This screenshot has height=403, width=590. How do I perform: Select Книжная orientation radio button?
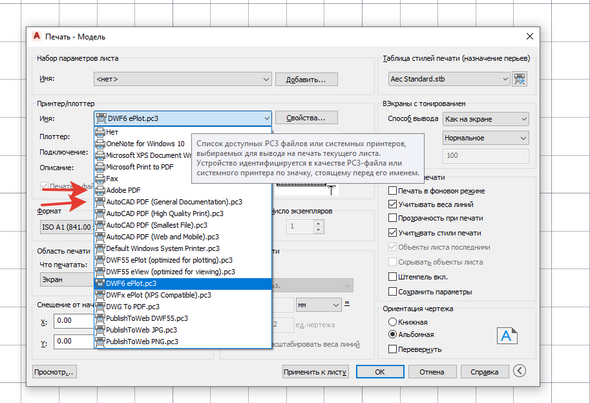392,322
